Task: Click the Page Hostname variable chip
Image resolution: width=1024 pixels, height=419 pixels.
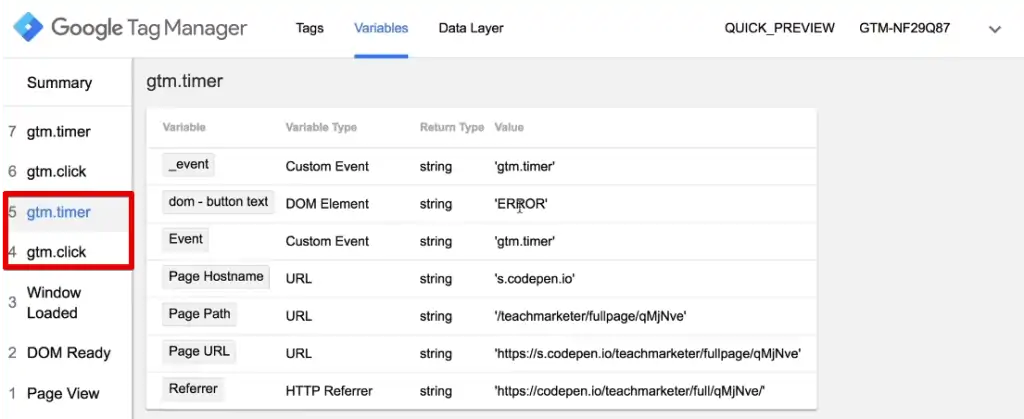Action: click(216, 277)
